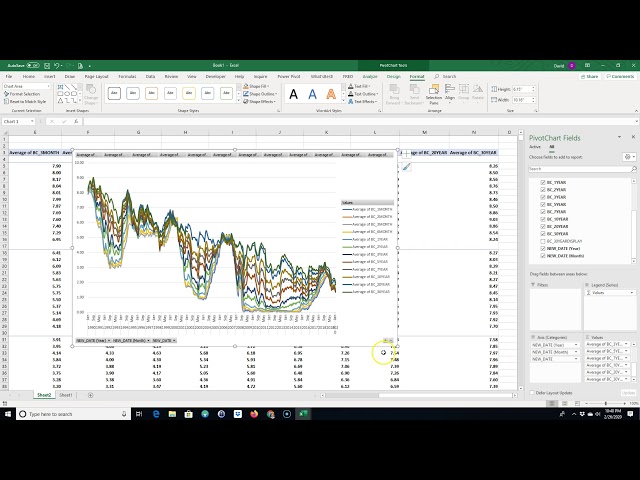Enable Defer Layout Update checkbox
Screen dimensions: 640x480
click(x=532, y=393)
